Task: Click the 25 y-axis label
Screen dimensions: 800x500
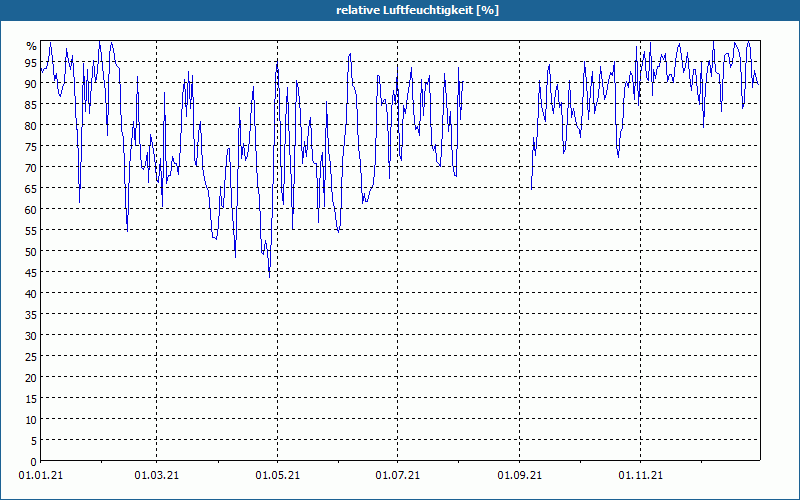Action: click(31, 357)
